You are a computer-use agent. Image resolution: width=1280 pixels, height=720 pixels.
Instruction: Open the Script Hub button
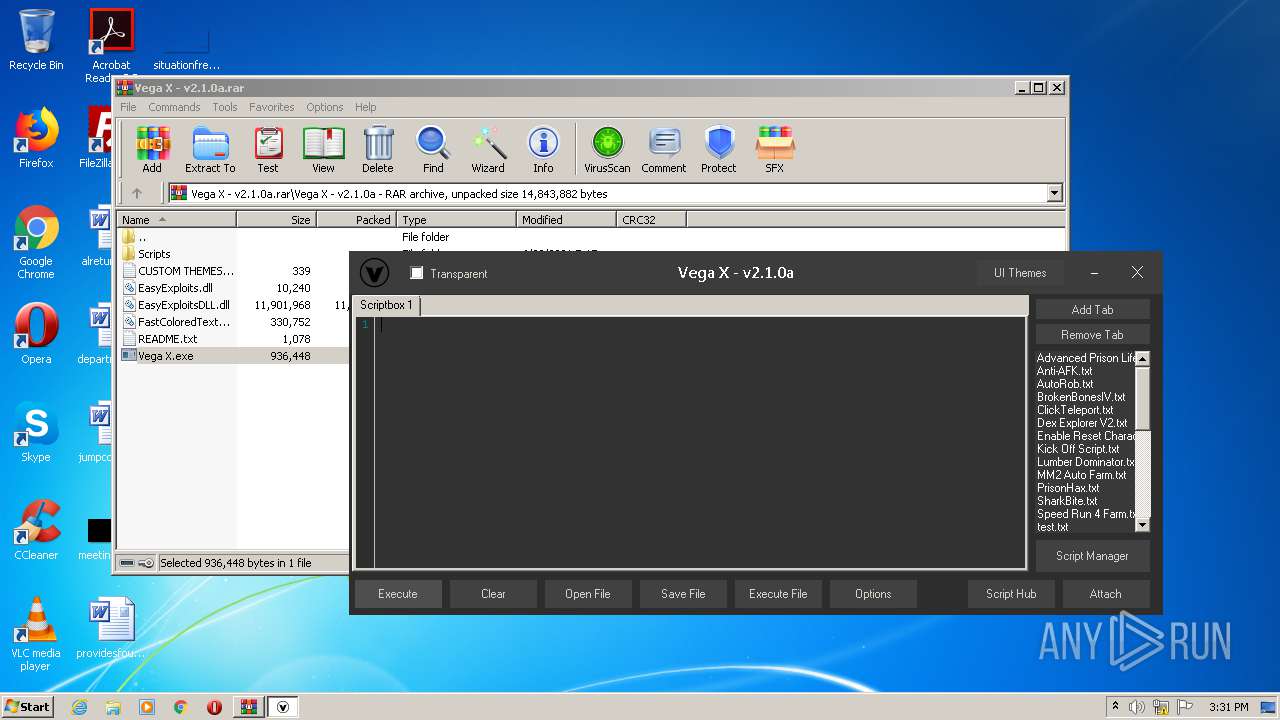point(1011,594)
